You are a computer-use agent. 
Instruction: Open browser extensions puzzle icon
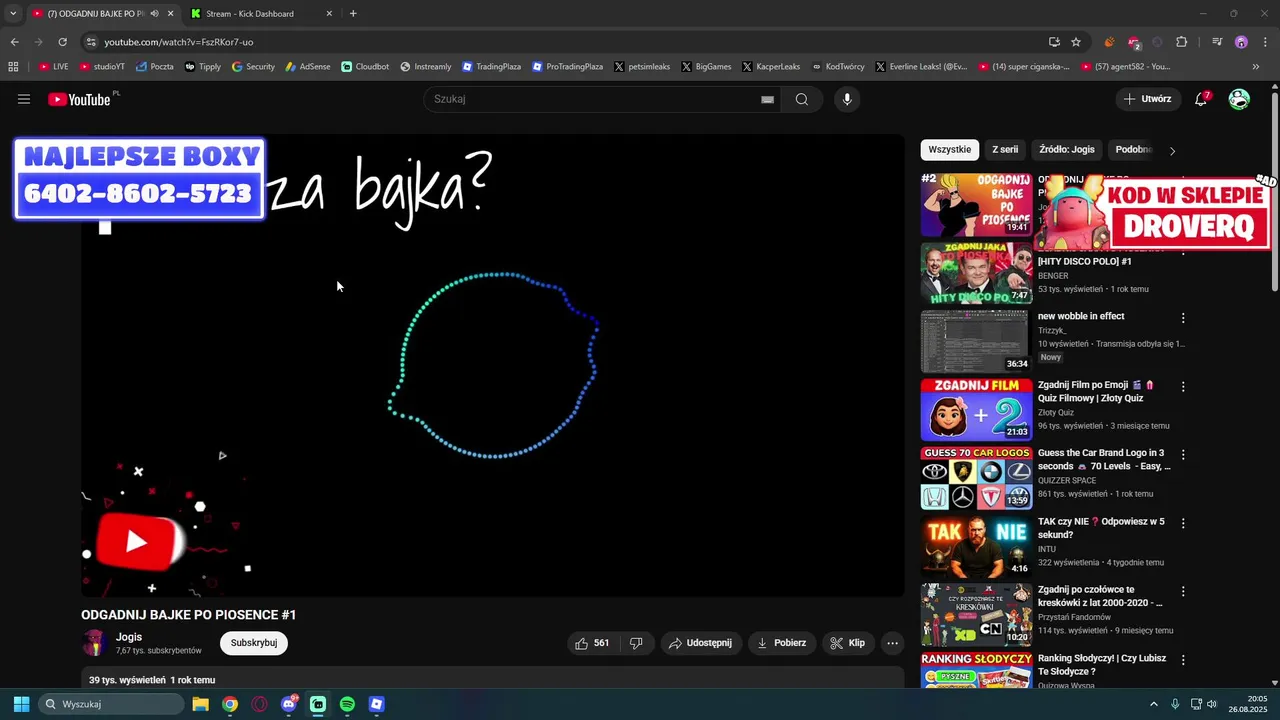coord(1181,42)
